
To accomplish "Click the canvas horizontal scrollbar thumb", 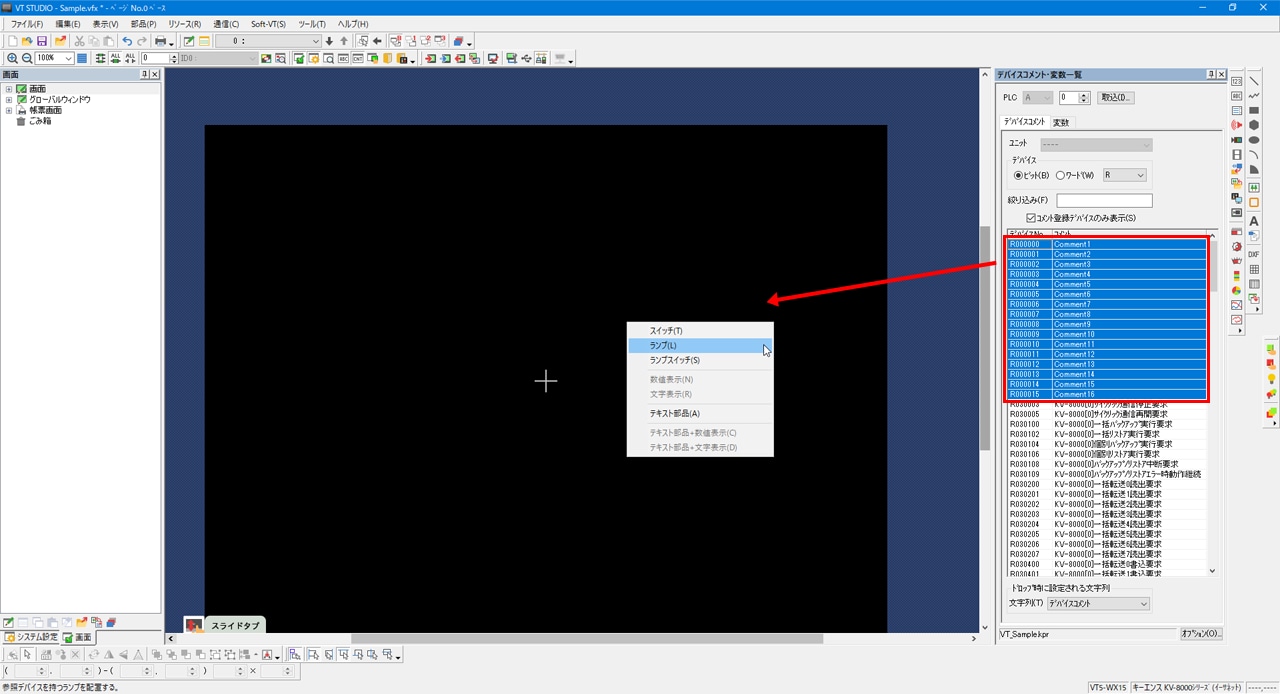I will [586, 639].
